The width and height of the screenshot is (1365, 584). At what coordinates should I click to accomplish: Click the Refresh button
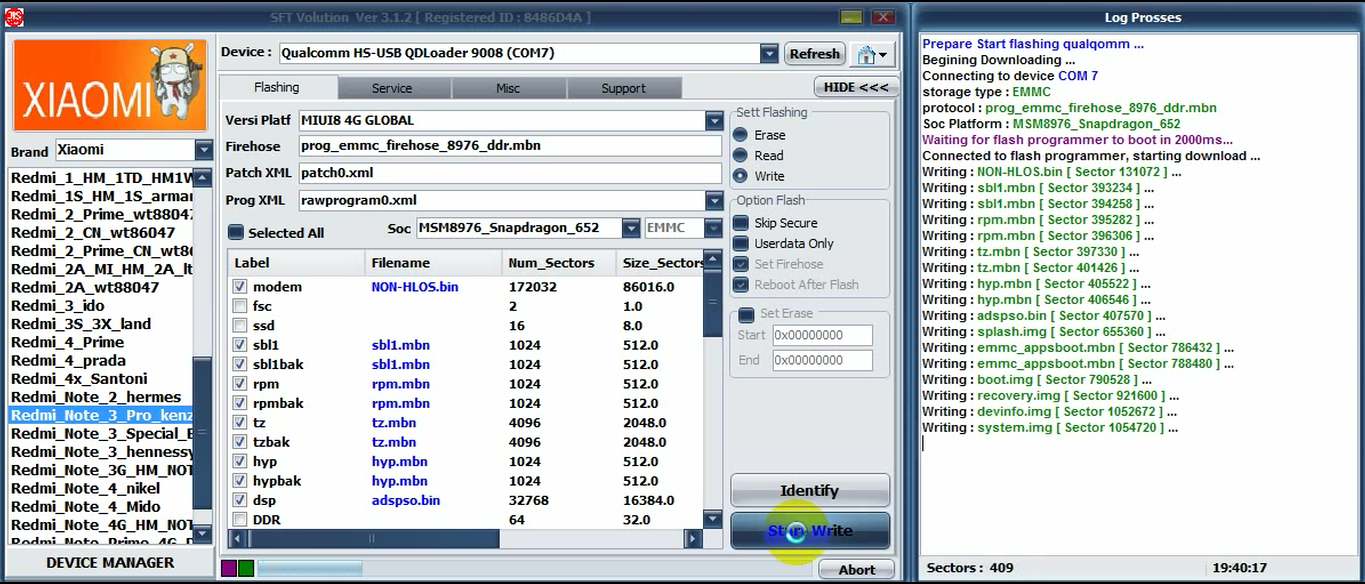click(814, 54)
